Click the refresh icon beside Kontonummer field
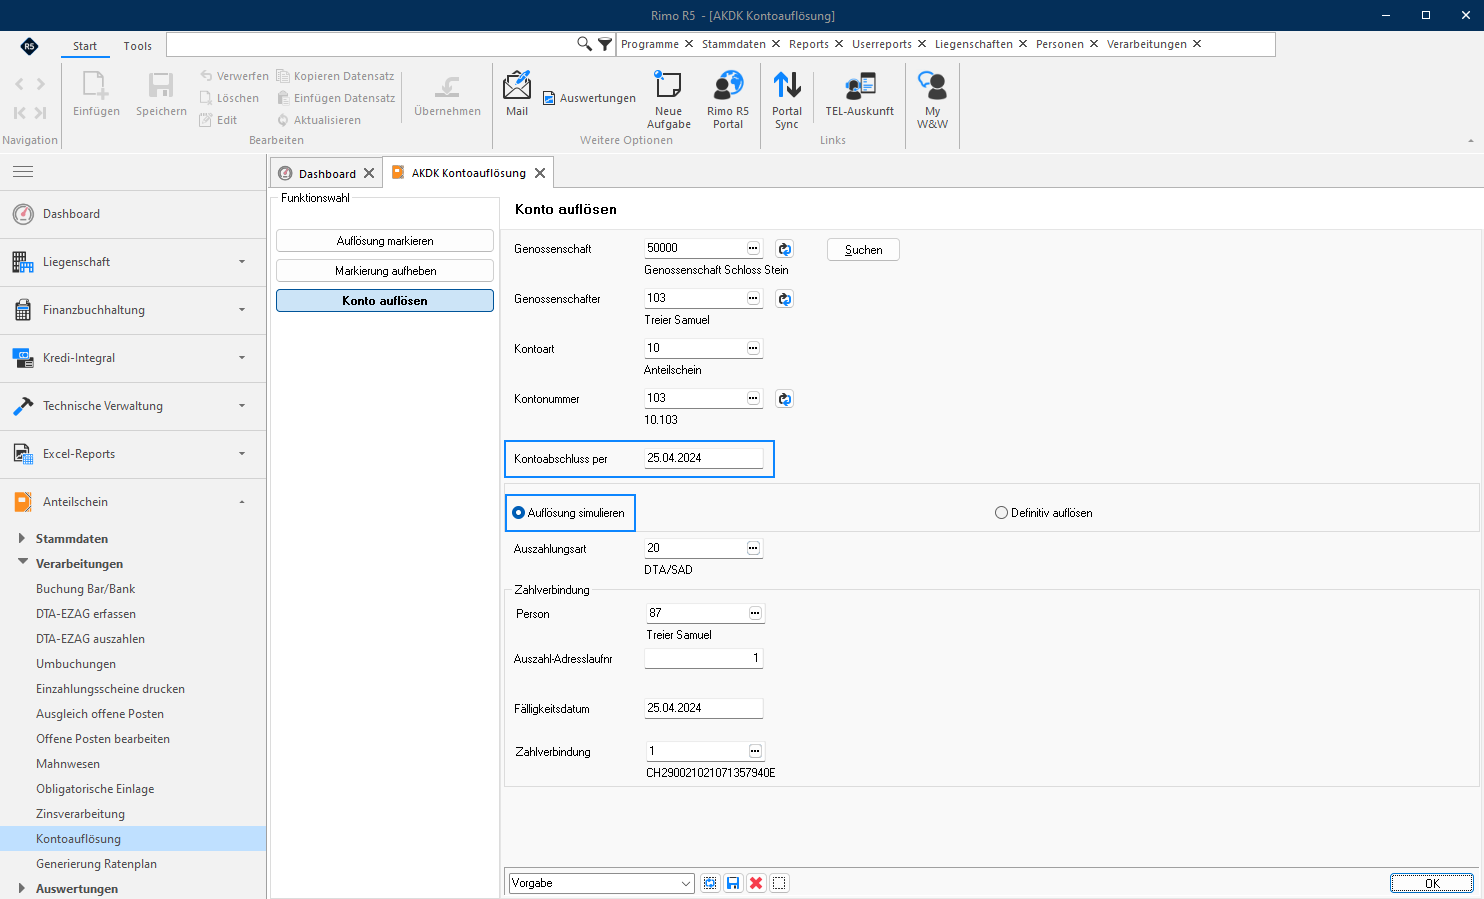This screenshot has height=899, width=1484. 785,399
